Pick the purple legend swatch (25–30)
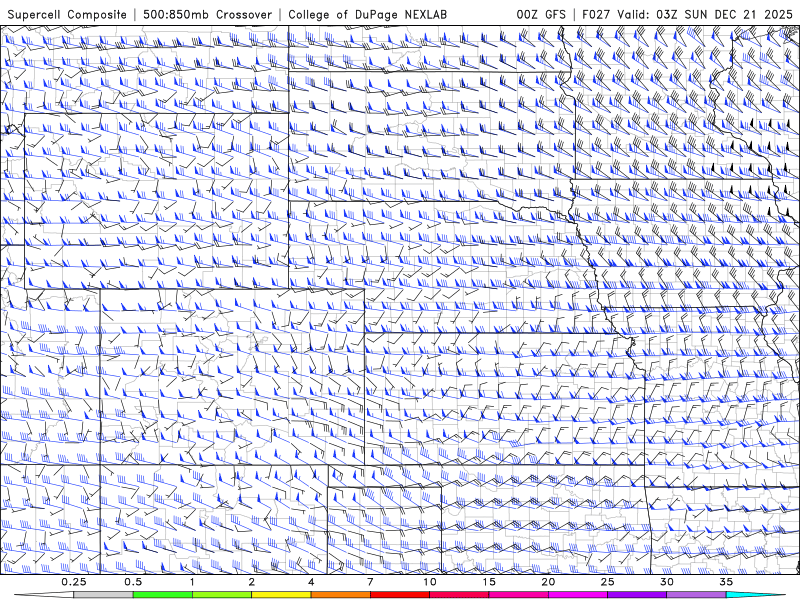 pos(637,595)
